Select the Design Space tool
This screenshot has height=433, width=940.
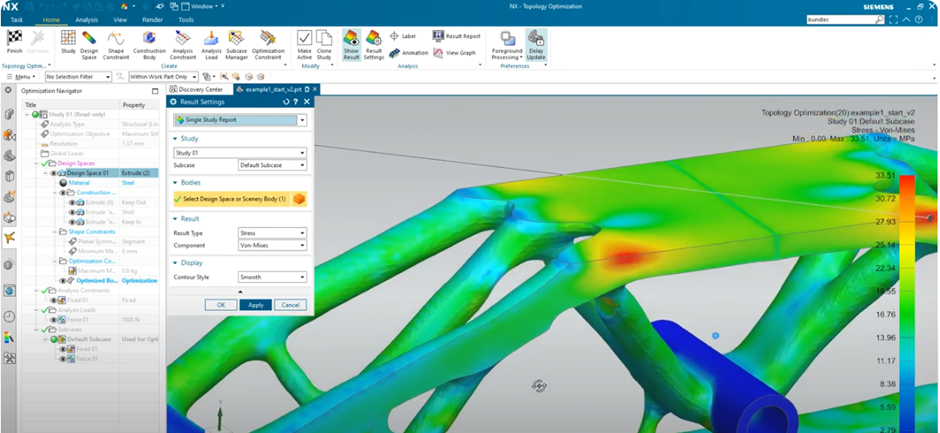[89, 44]
